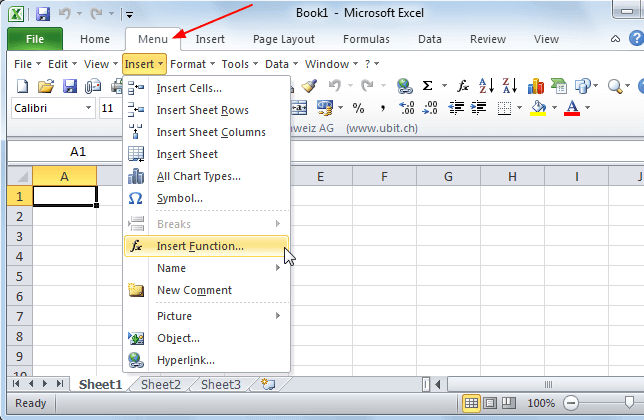Click the zoom out minus button

click(x=571, y=403)
